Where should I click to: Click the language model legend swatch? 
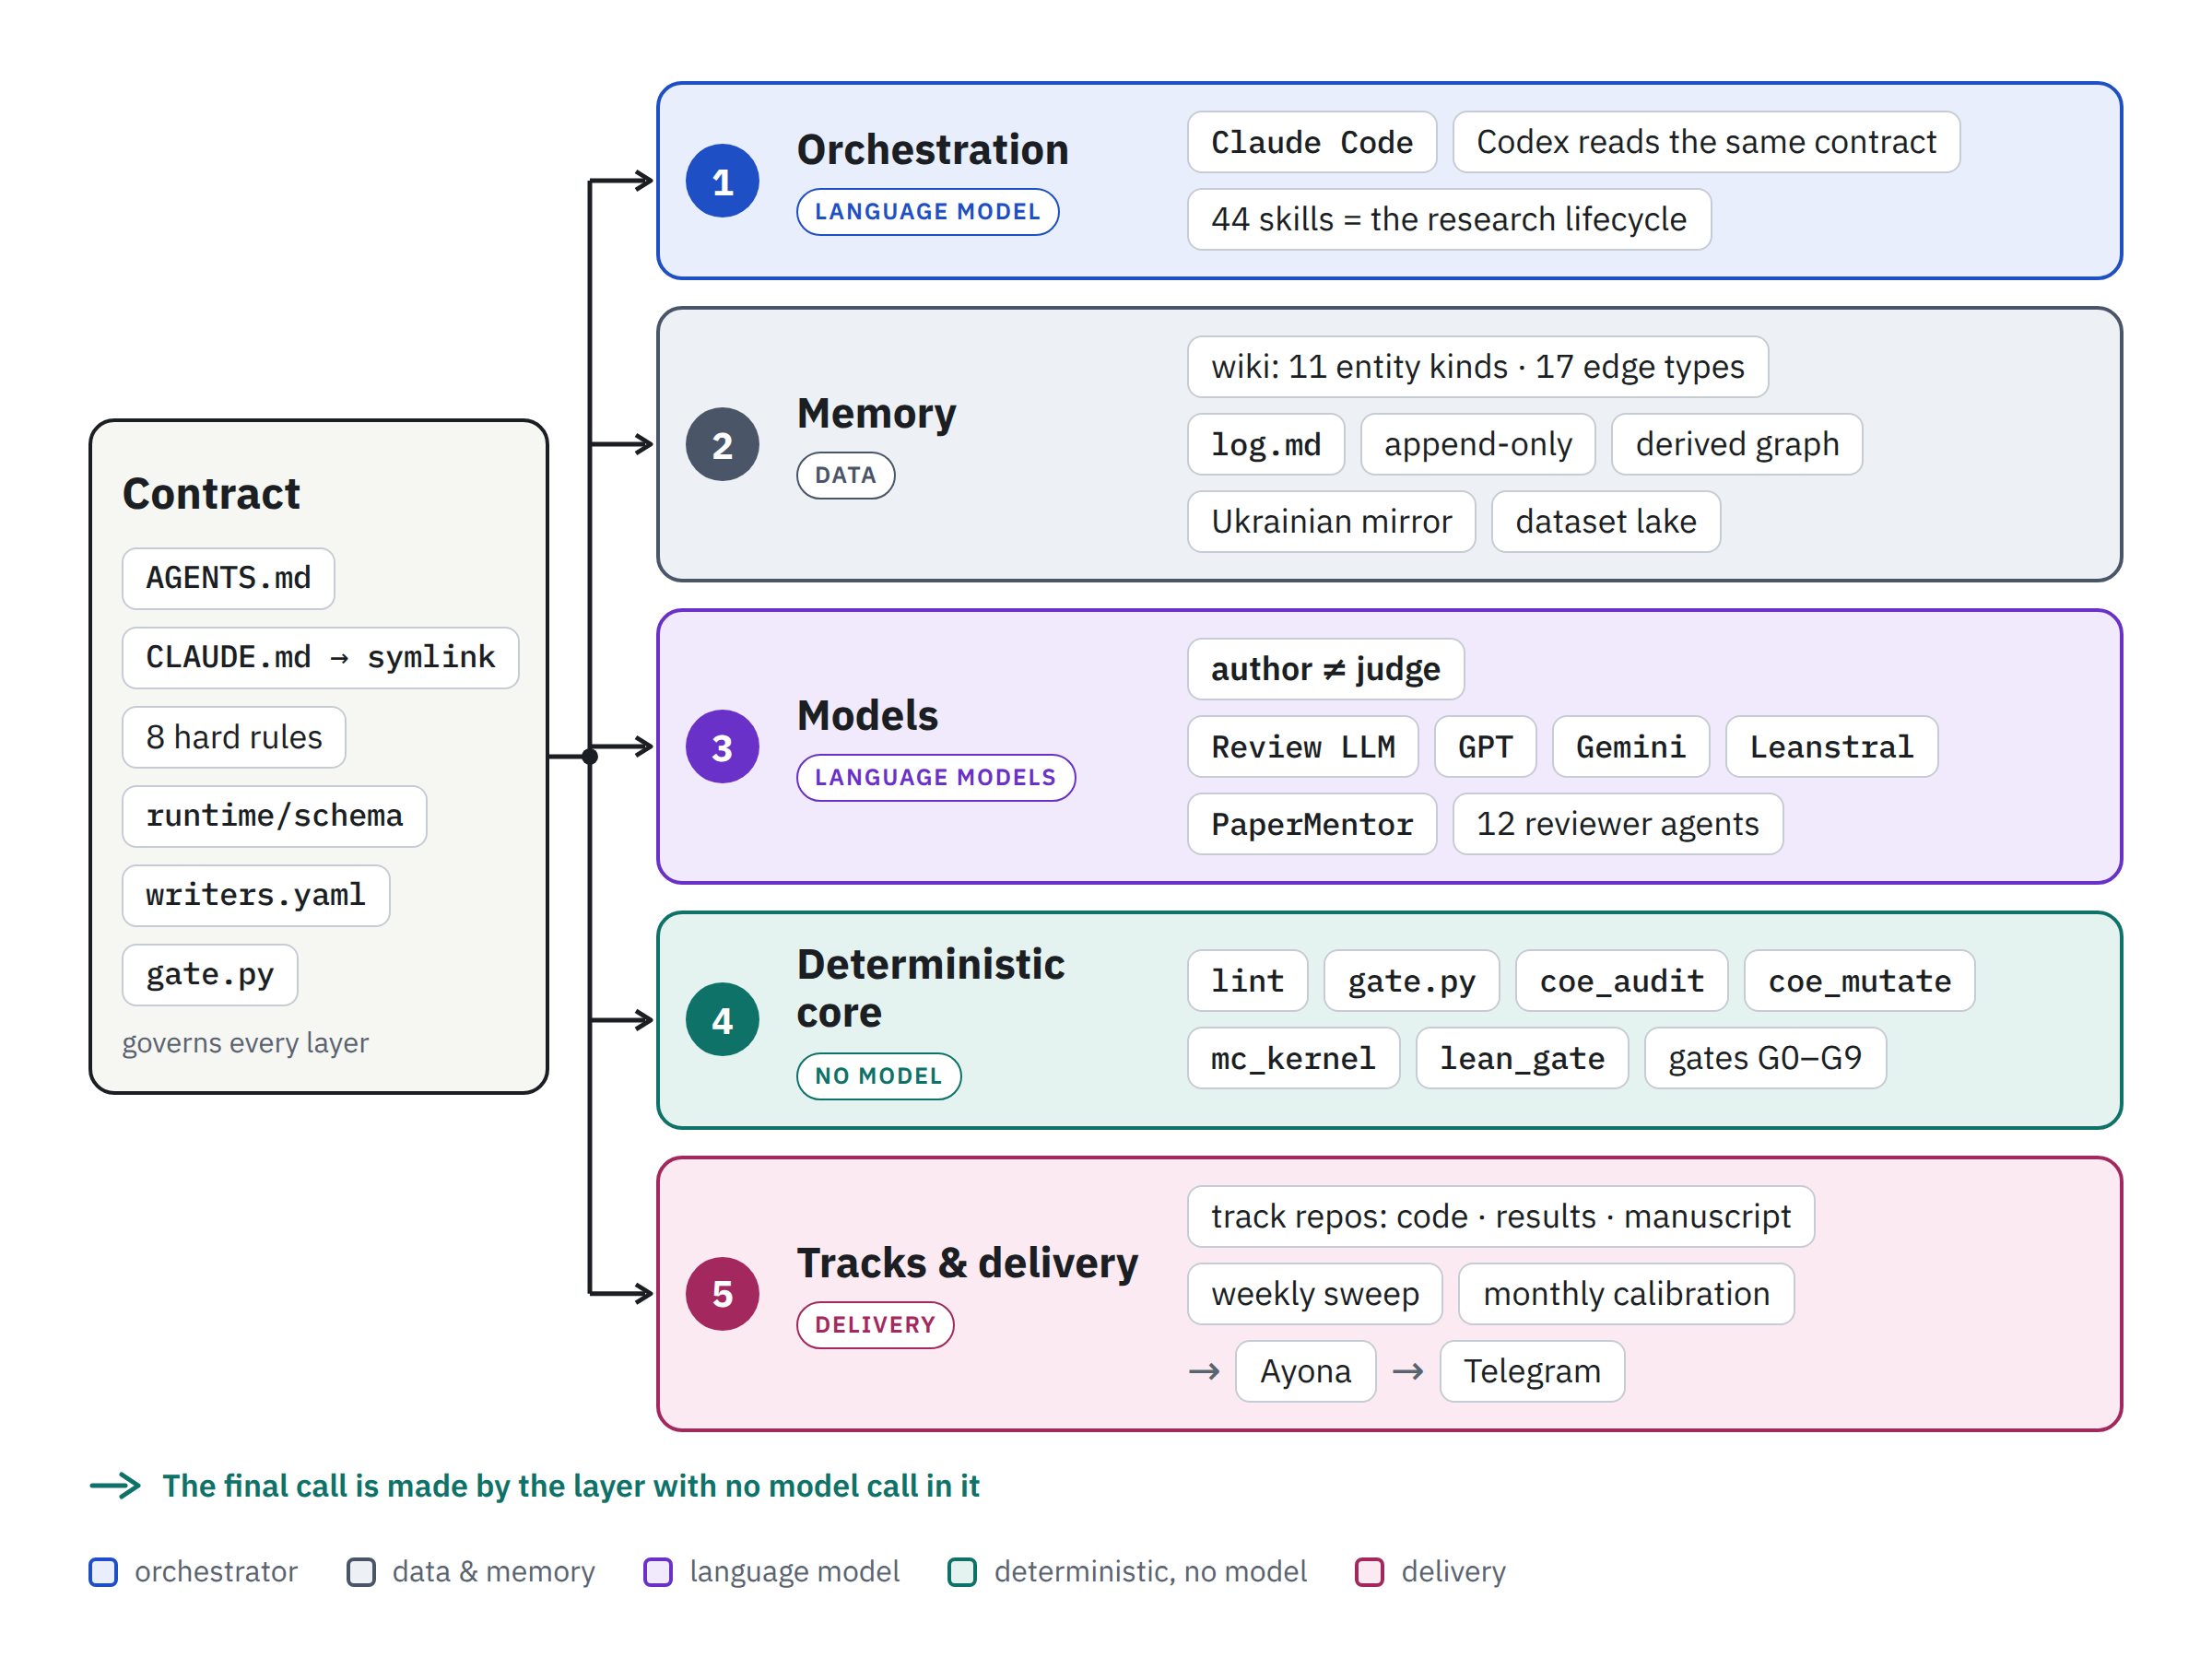point(658,1572)
